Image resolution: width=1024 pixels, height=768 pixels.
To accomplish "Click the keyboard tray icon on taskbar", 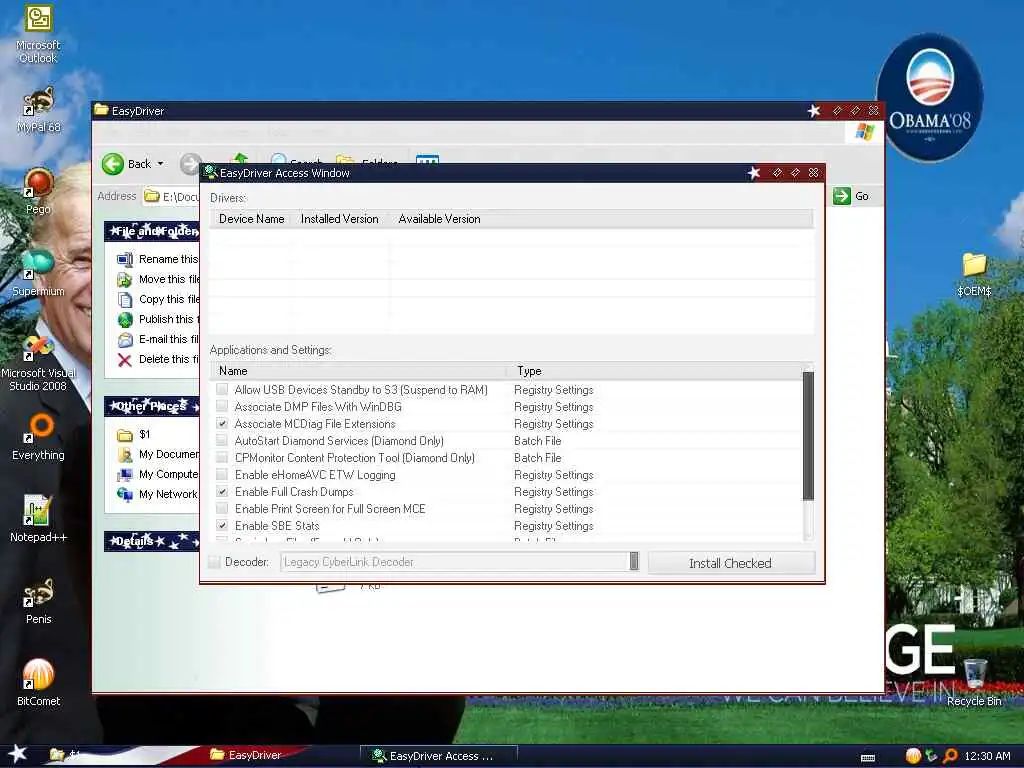I will click(x=868, y=758).
